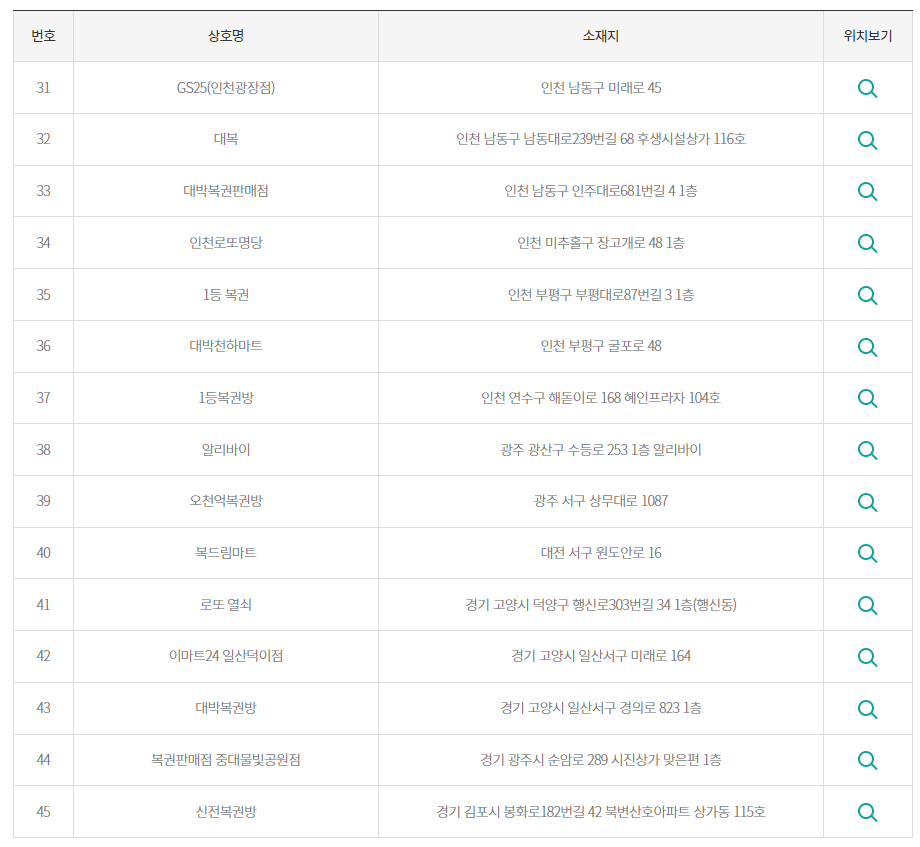Select address 인천 남동구 미래로 45

coord(601,88)
